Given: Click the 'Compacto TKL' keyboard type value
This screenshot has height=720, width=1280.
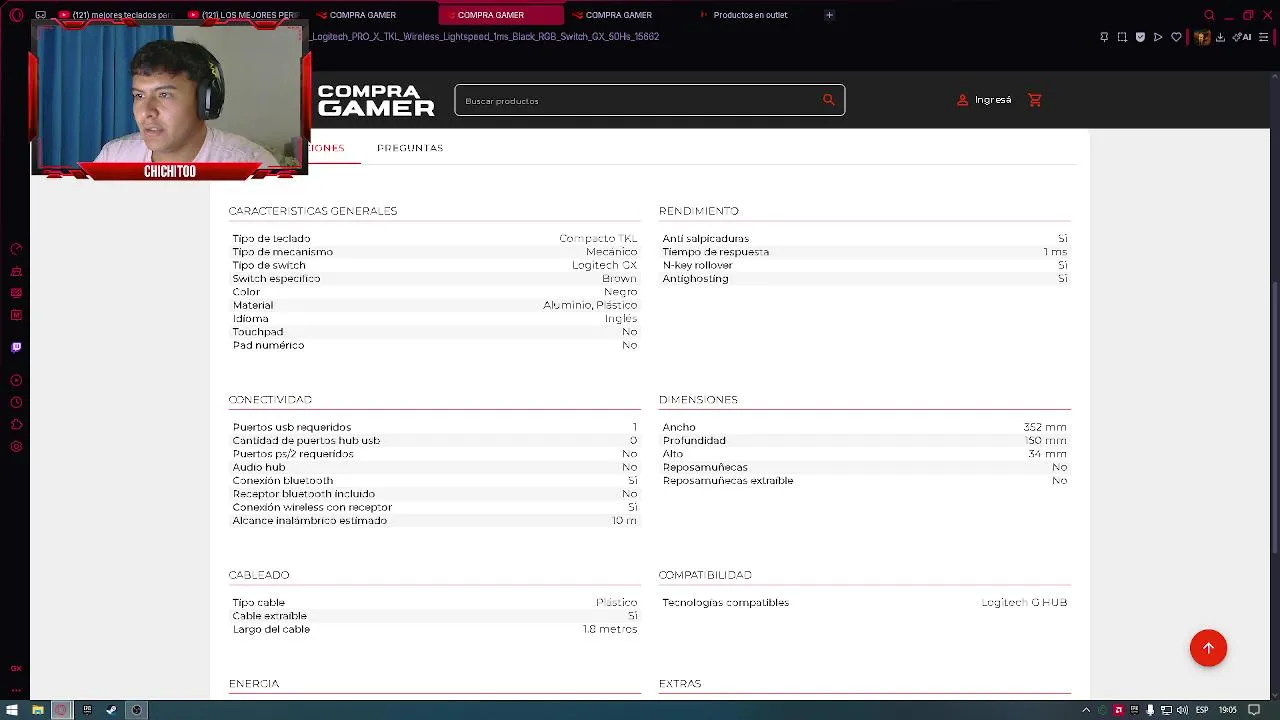Looking at the screenshot, I should click(598, 239).
